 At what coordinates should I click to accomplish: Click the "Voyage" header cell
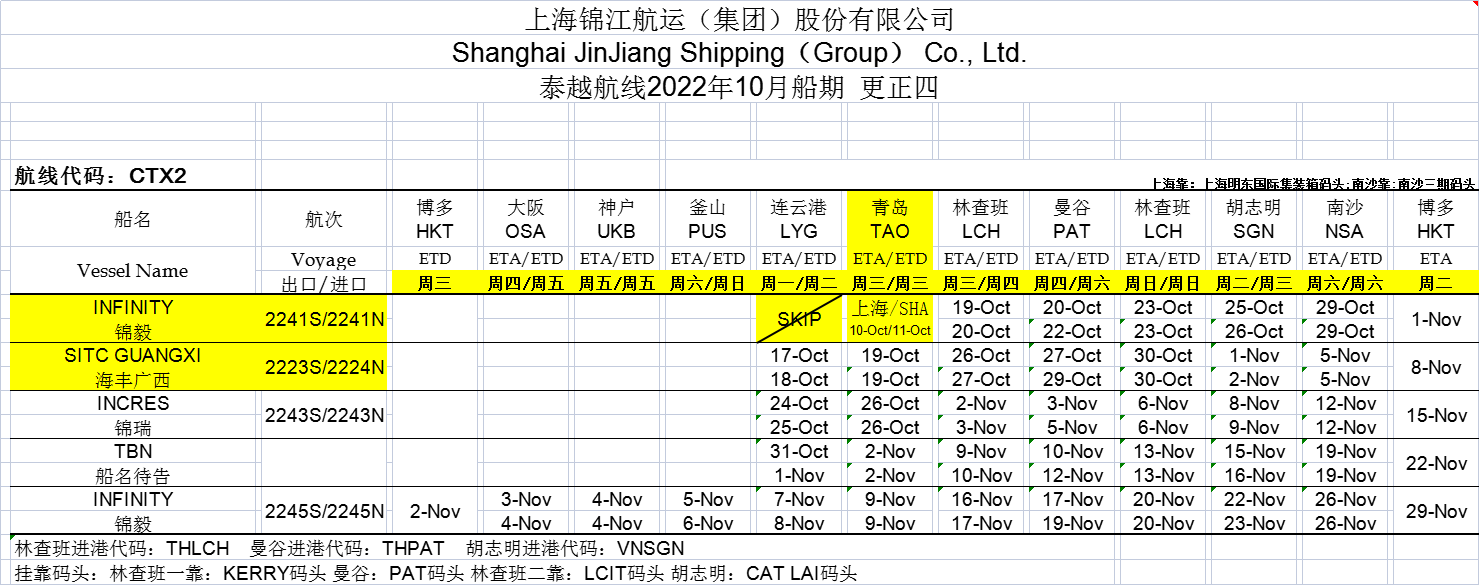(324, 260)
